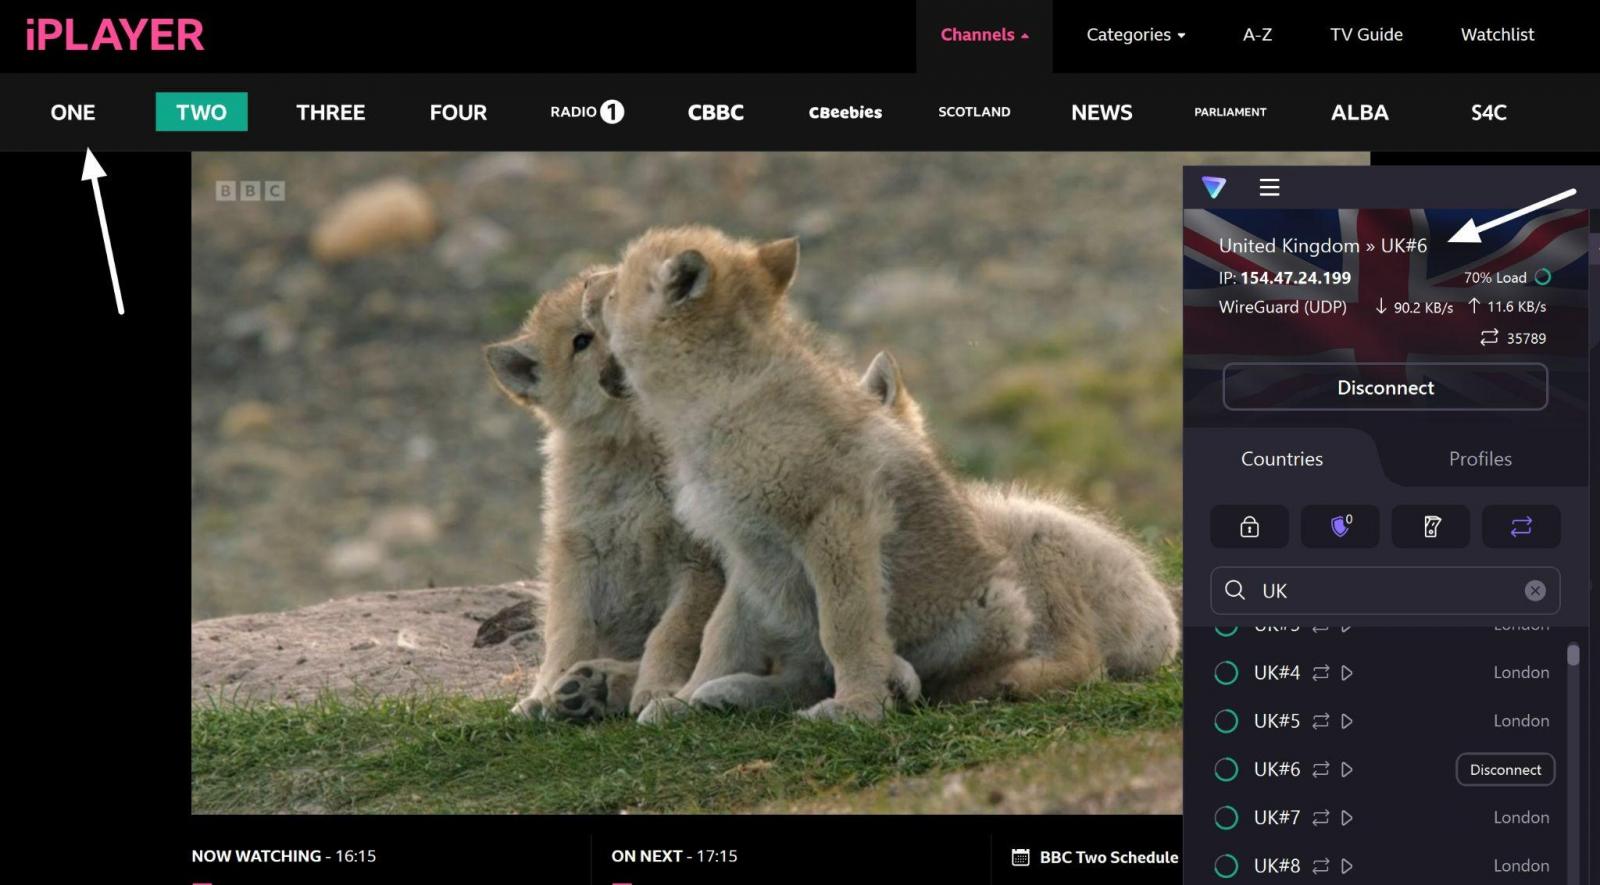Go to Watchlist
The height and width of the screenshot is (885, 1600).
tap(1497, 35)
